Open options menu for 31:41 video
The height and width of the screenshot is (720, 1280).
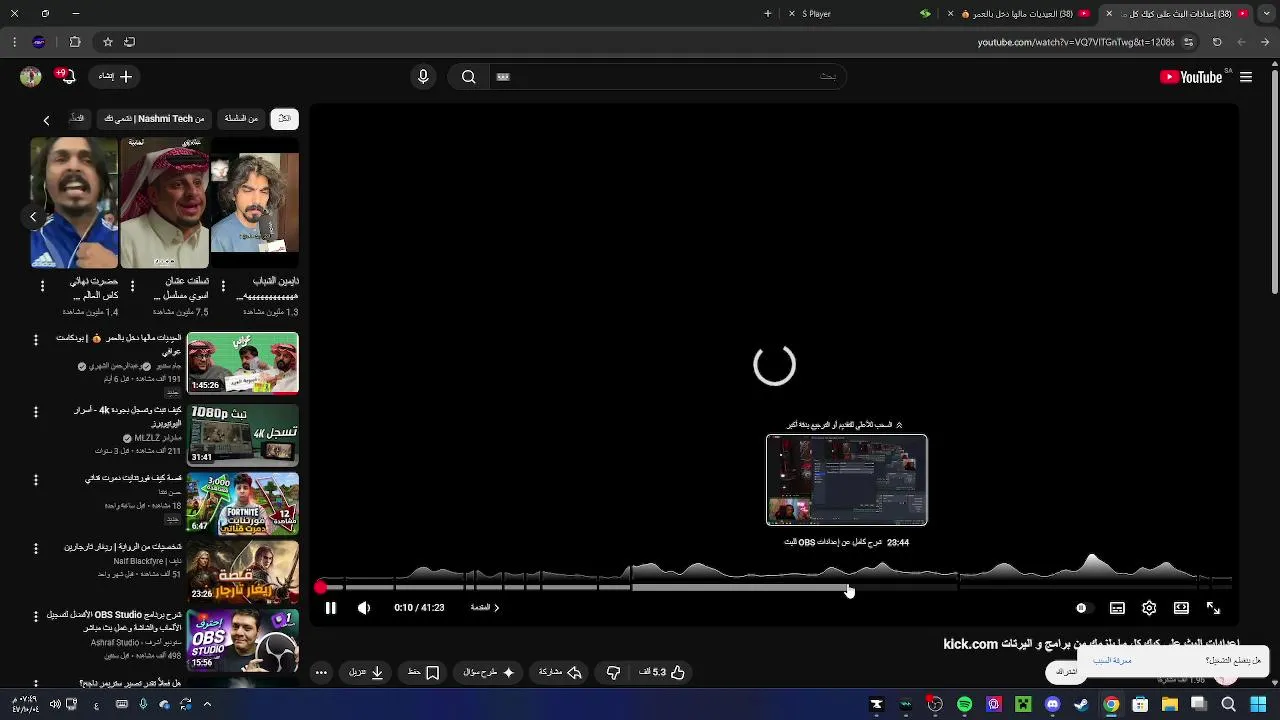tap(35, 412)
